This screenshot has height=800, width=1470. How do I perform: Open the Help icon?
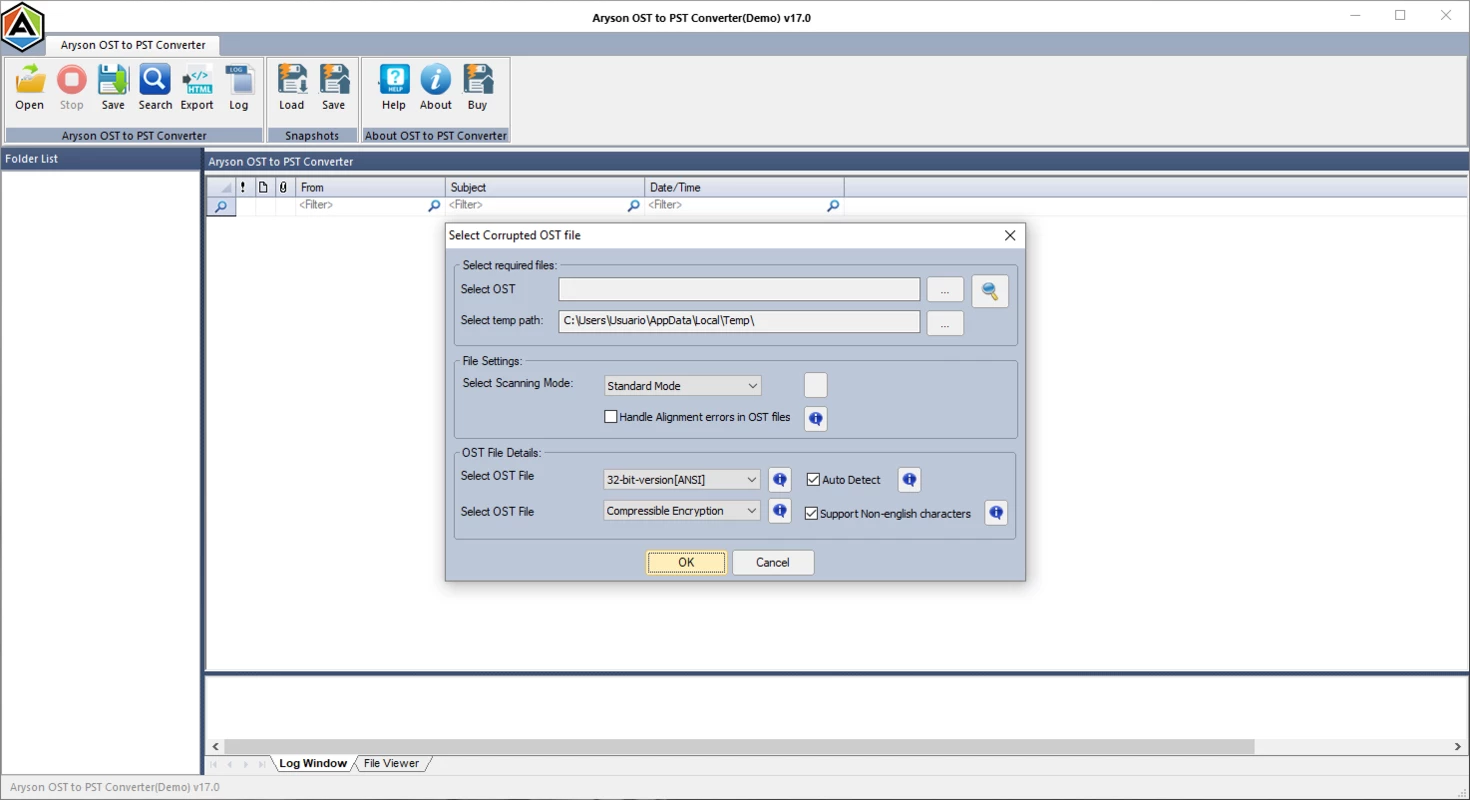tap(394, 87)
